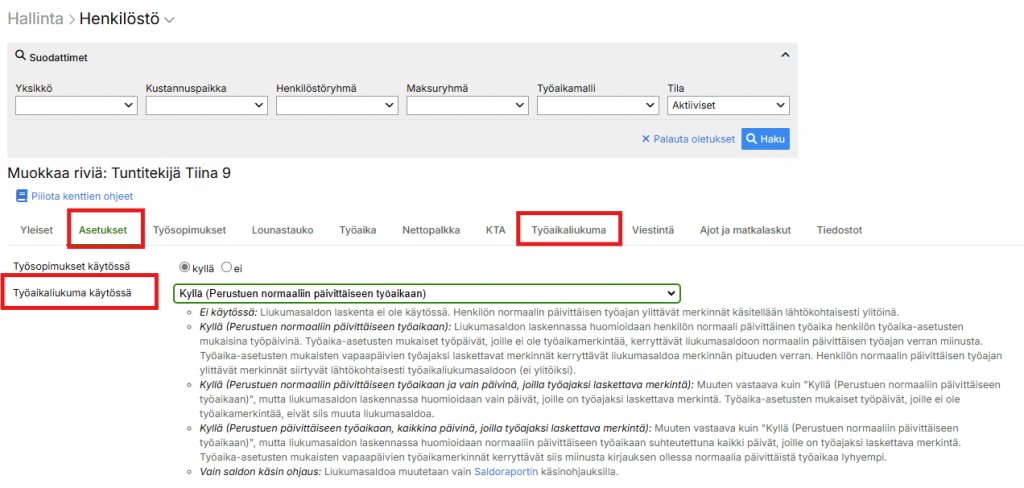The height and width of the screenshot is (488, 1024).
Task: Go to the Yleiset tab
Action: coord(37,230)
